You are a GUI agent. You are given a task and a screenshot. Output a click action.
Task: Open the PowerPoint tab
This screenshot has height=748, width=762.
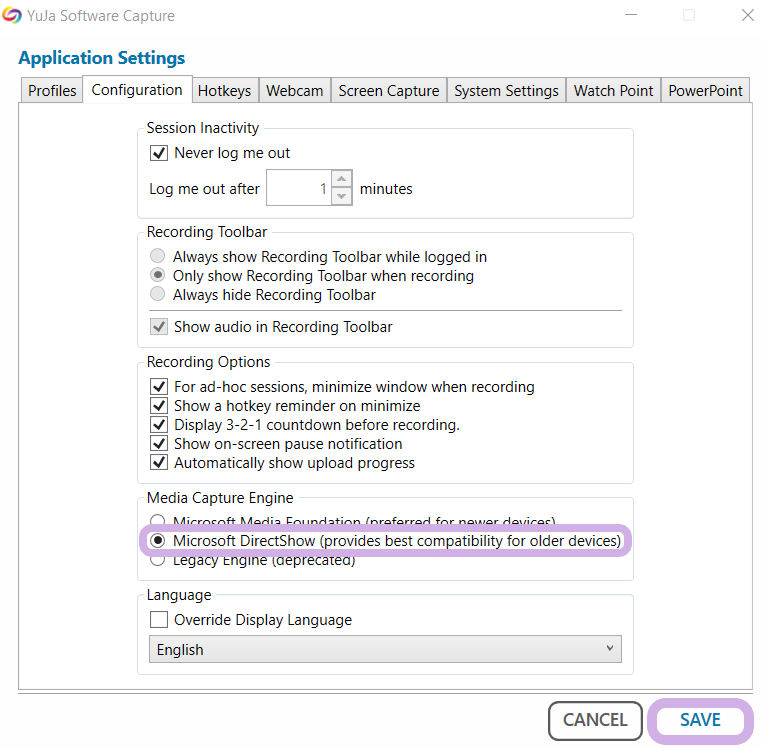pos(705,91)
